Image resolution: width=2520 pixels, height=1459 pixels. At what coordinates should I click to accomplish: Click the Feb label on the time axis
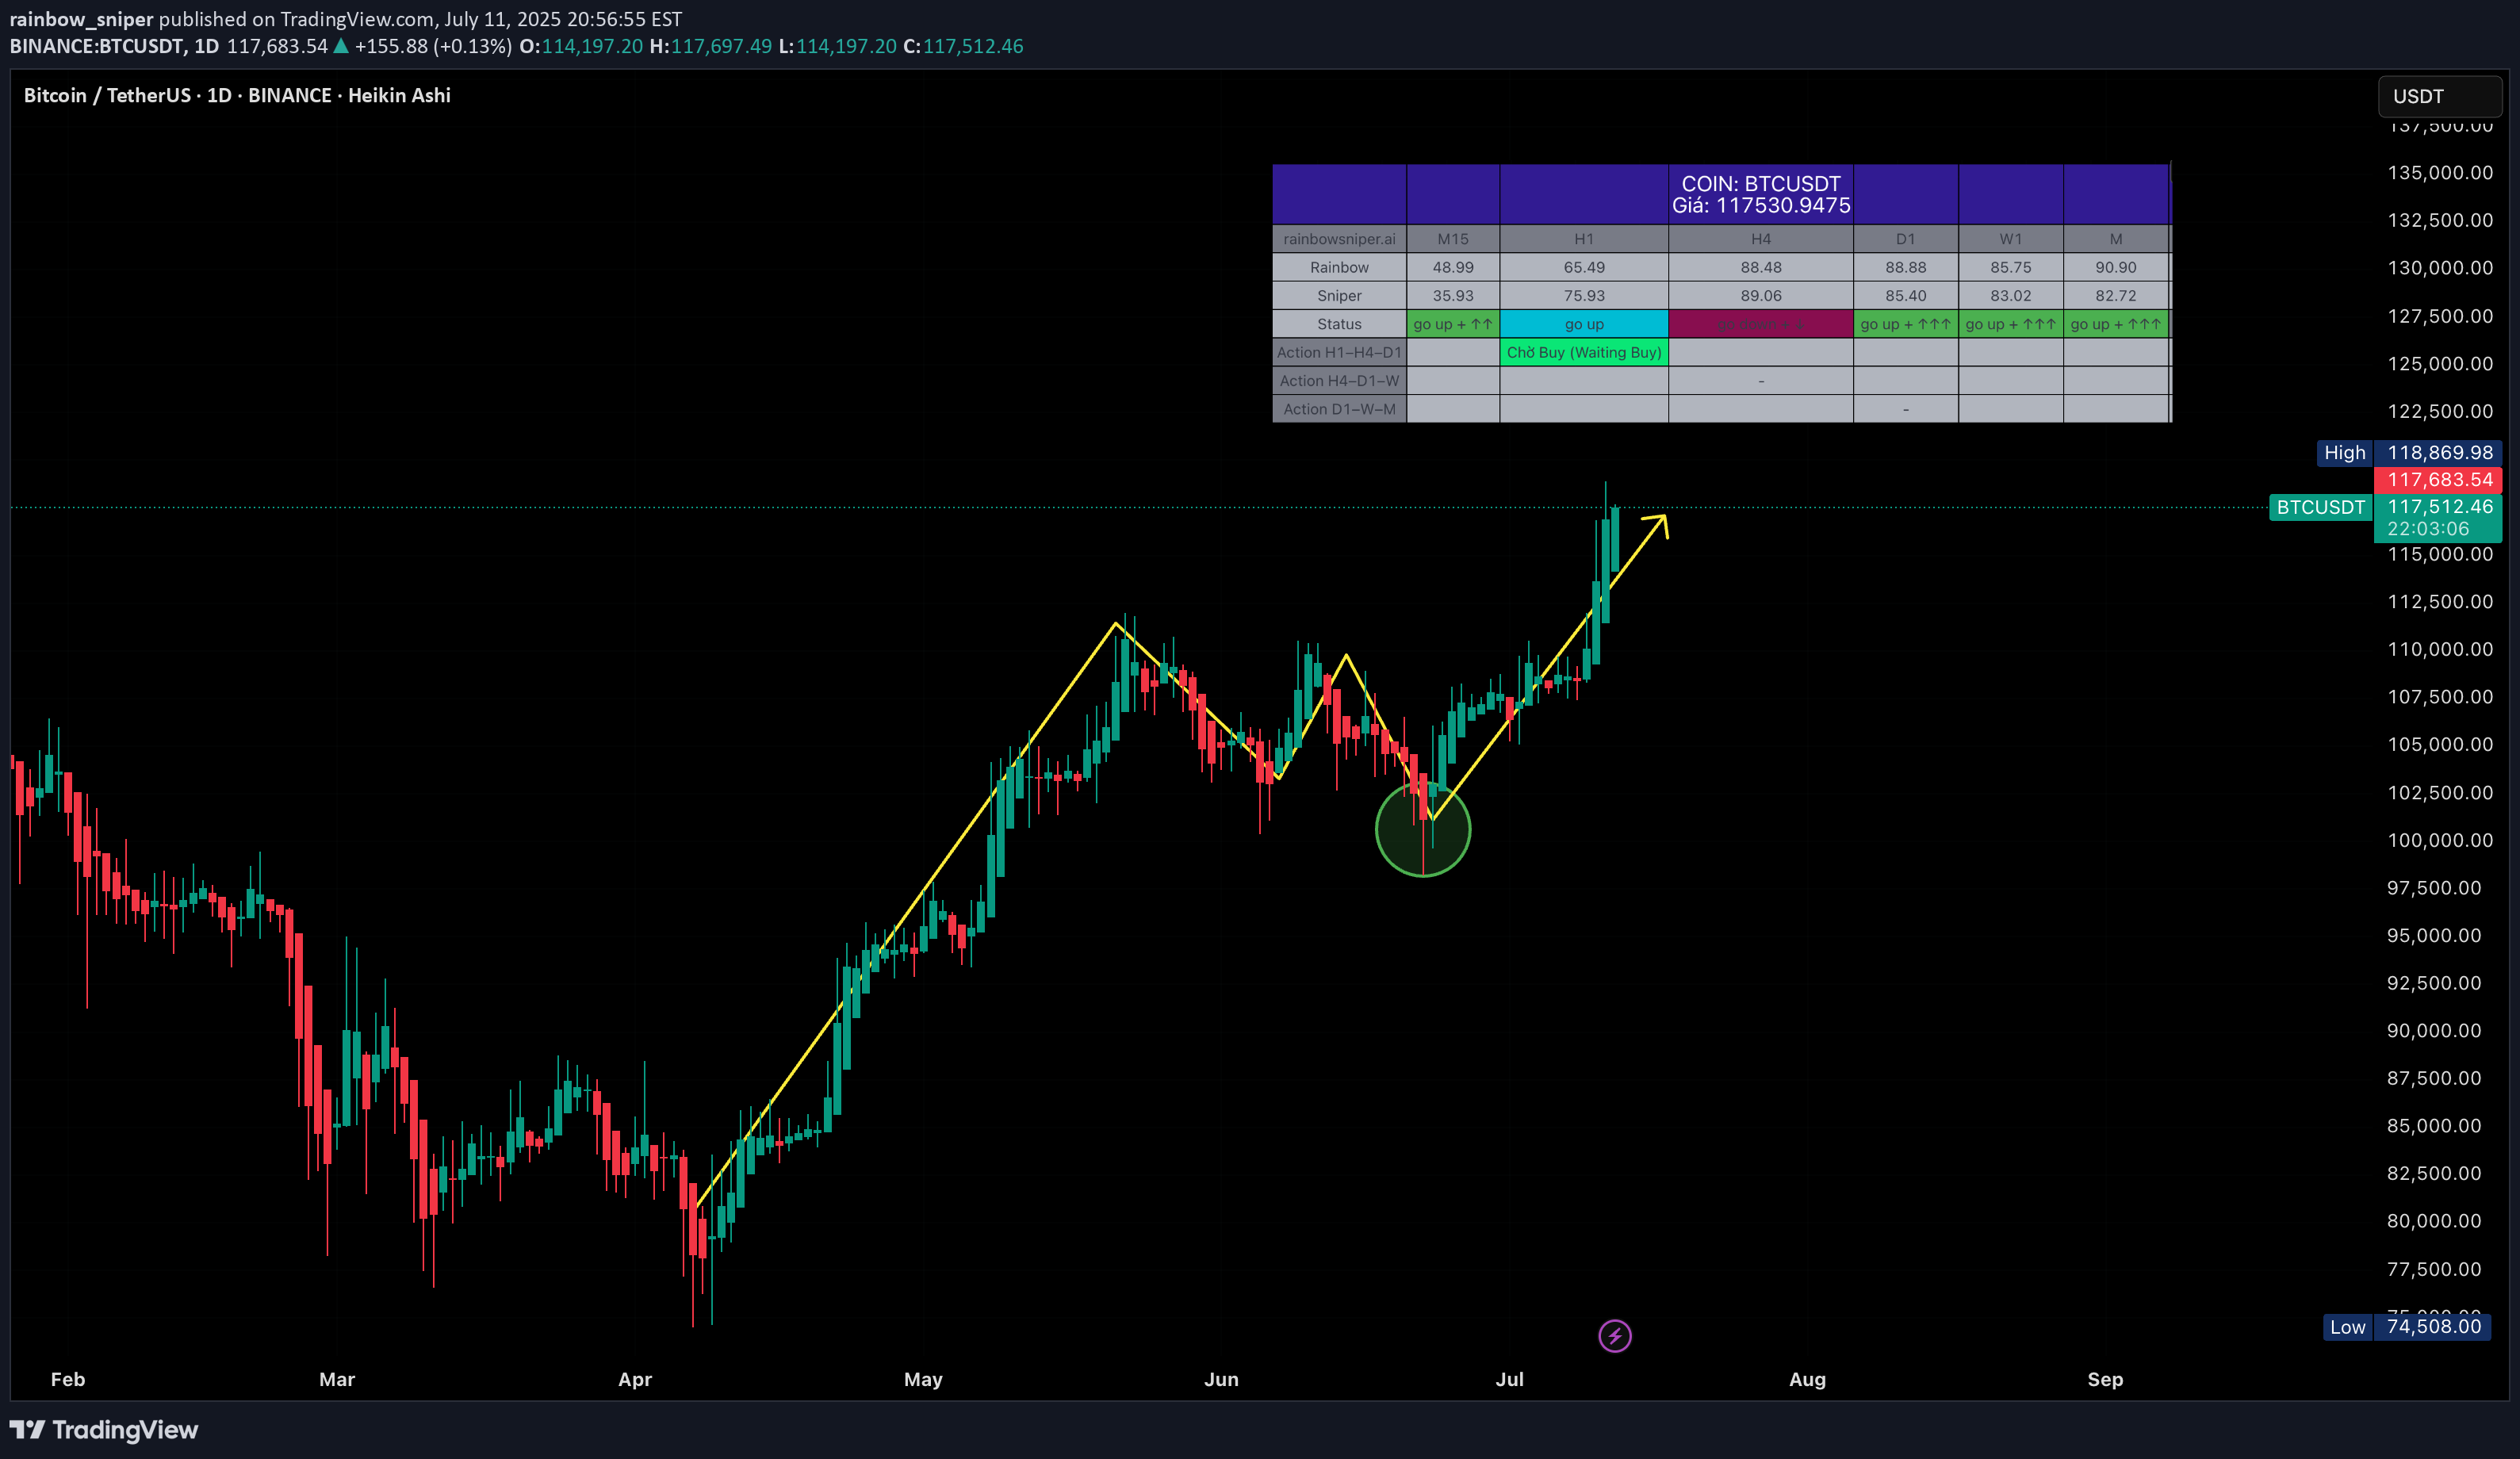coord(68,1379)
